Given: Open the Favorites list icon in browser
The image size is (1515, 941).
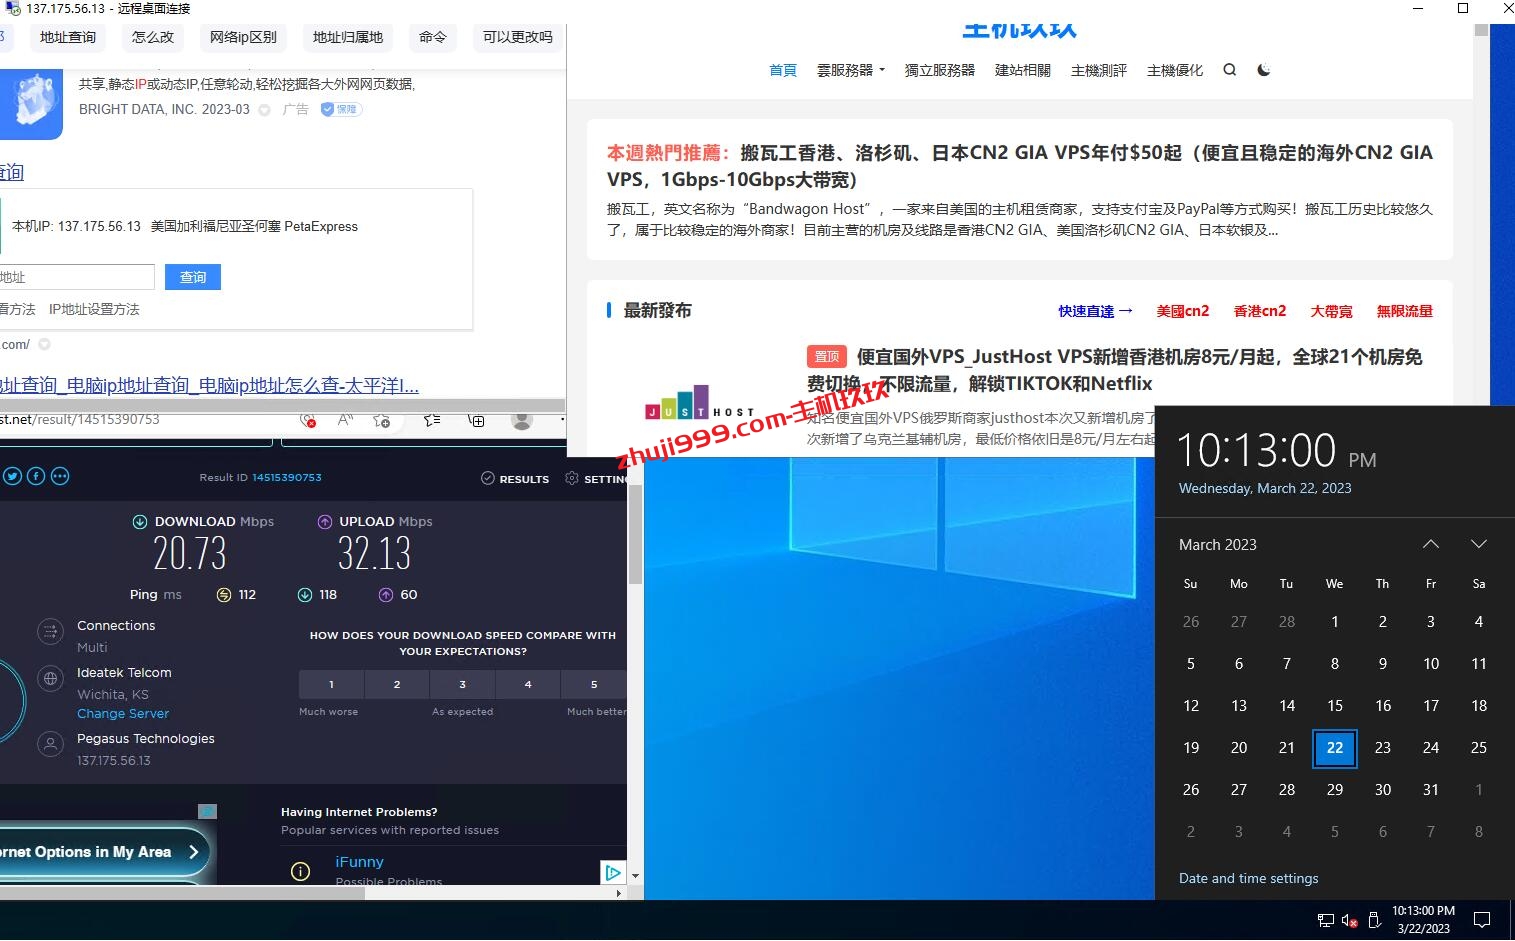Looking at the screenshot, I should (x=432, y=420).
